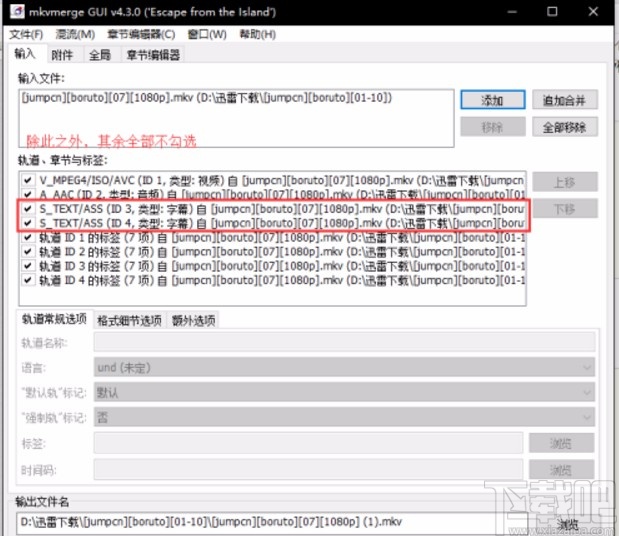
Task: Open the 混流(M) menu
Action: pos(75,35)
